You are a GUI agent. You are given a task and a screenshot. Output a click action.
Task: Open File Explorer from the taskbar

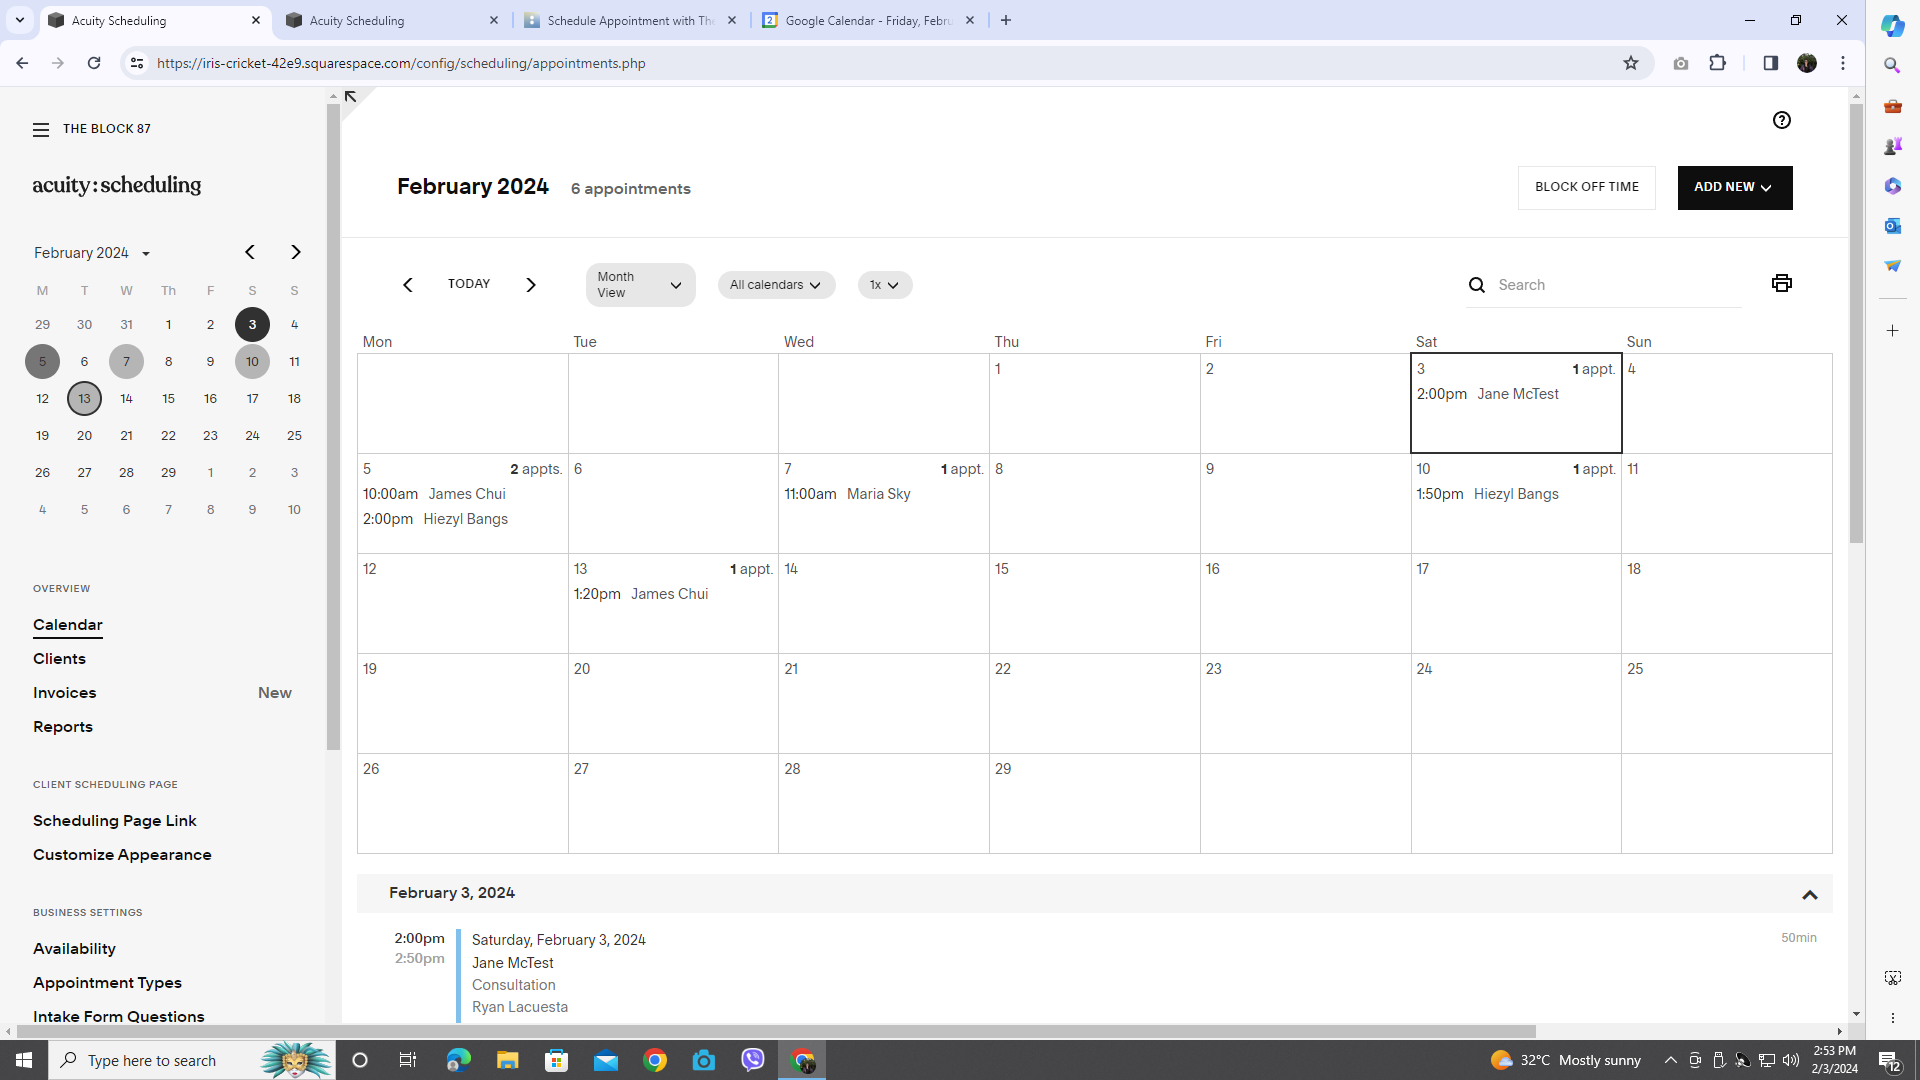[507, 1060]
